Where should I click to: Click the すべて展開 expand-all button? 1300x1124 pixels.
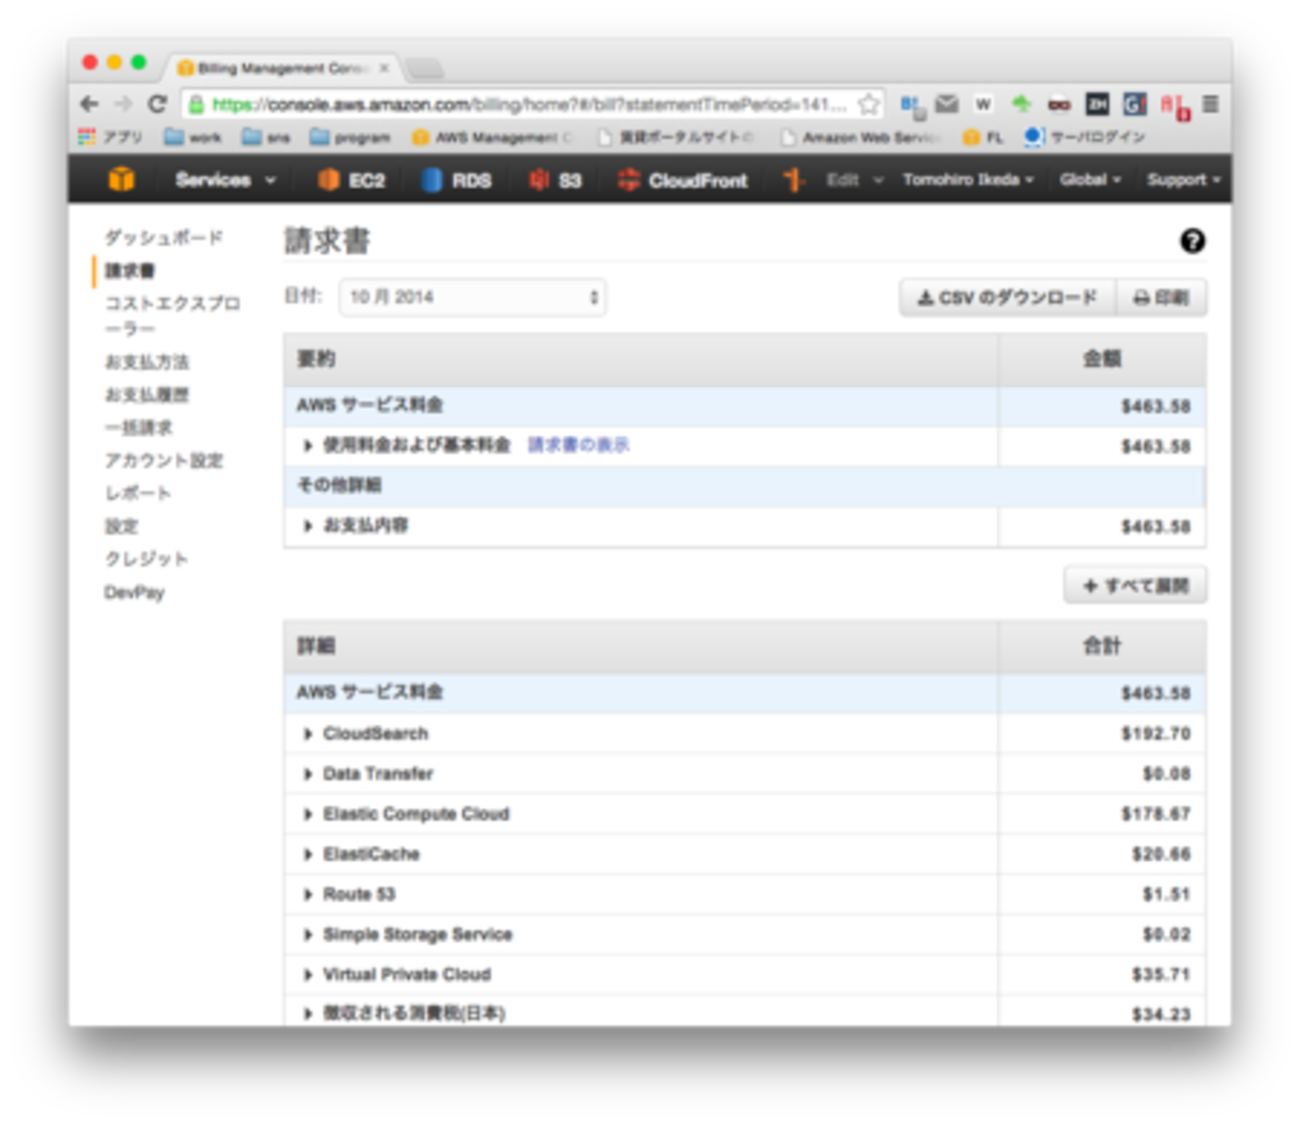pyautogui.click(x=1135, y=586)
